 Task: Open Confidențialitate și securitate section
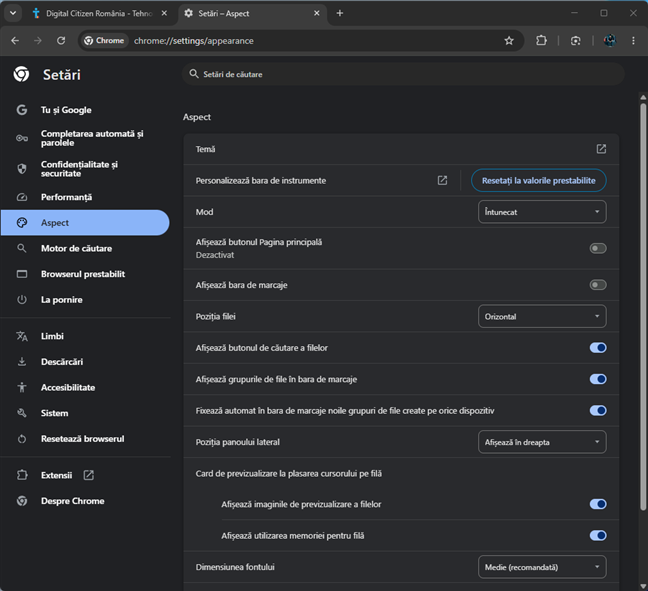85,169
